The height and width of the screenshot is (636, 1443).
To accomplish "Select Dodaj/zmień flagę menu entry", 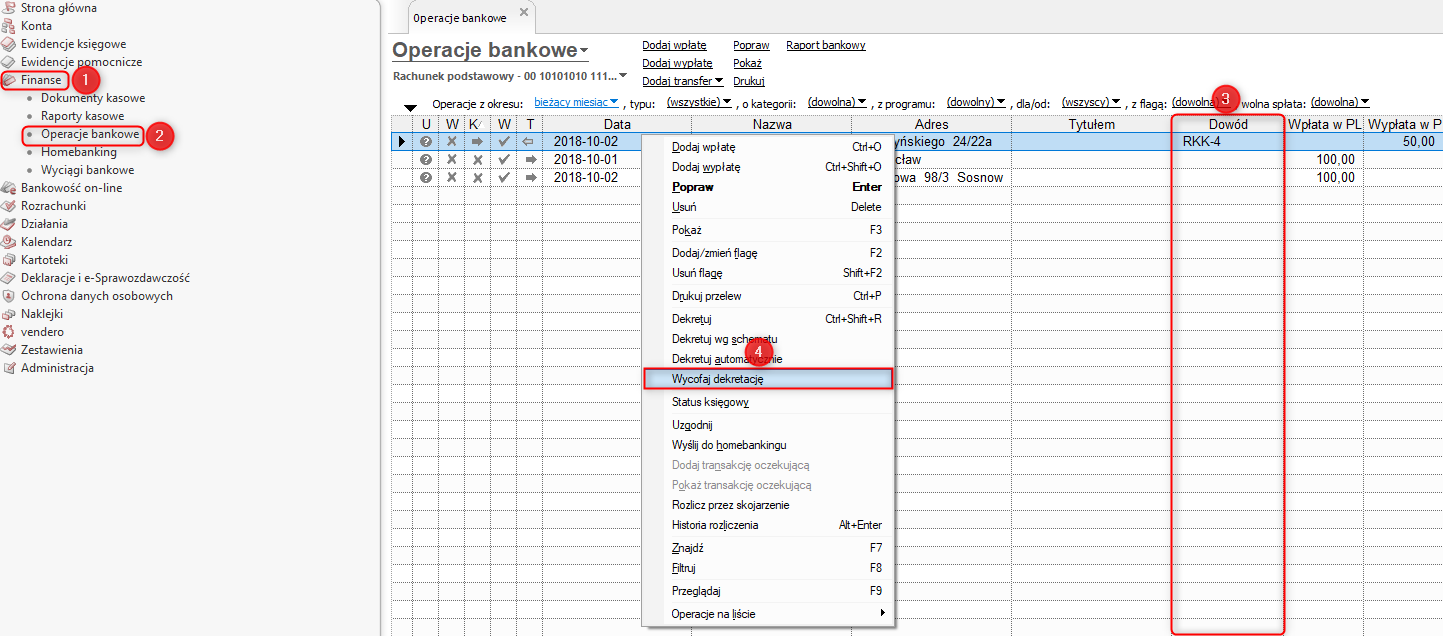I will (769, 253).
